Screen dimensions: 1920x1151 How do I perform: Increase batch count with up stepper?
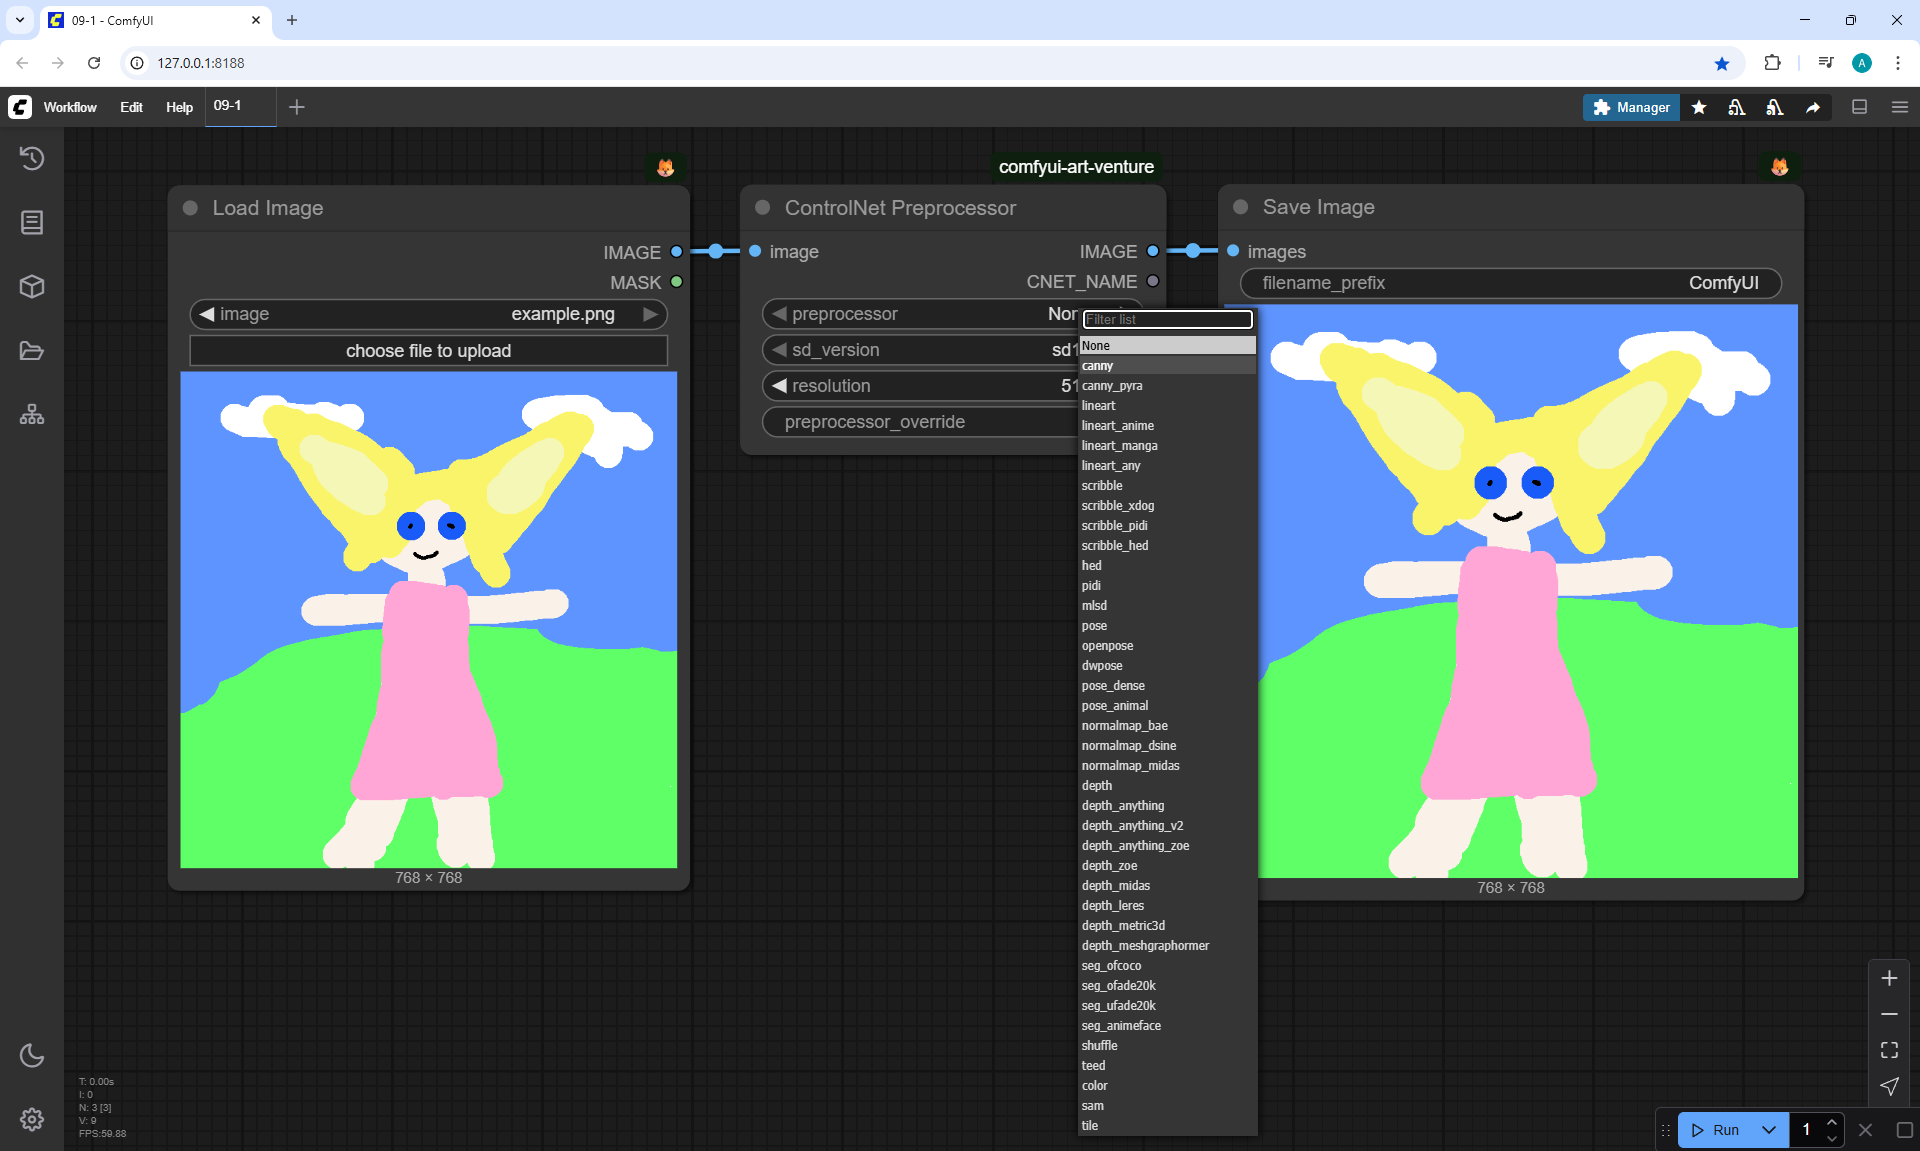coord(1832,1122)
